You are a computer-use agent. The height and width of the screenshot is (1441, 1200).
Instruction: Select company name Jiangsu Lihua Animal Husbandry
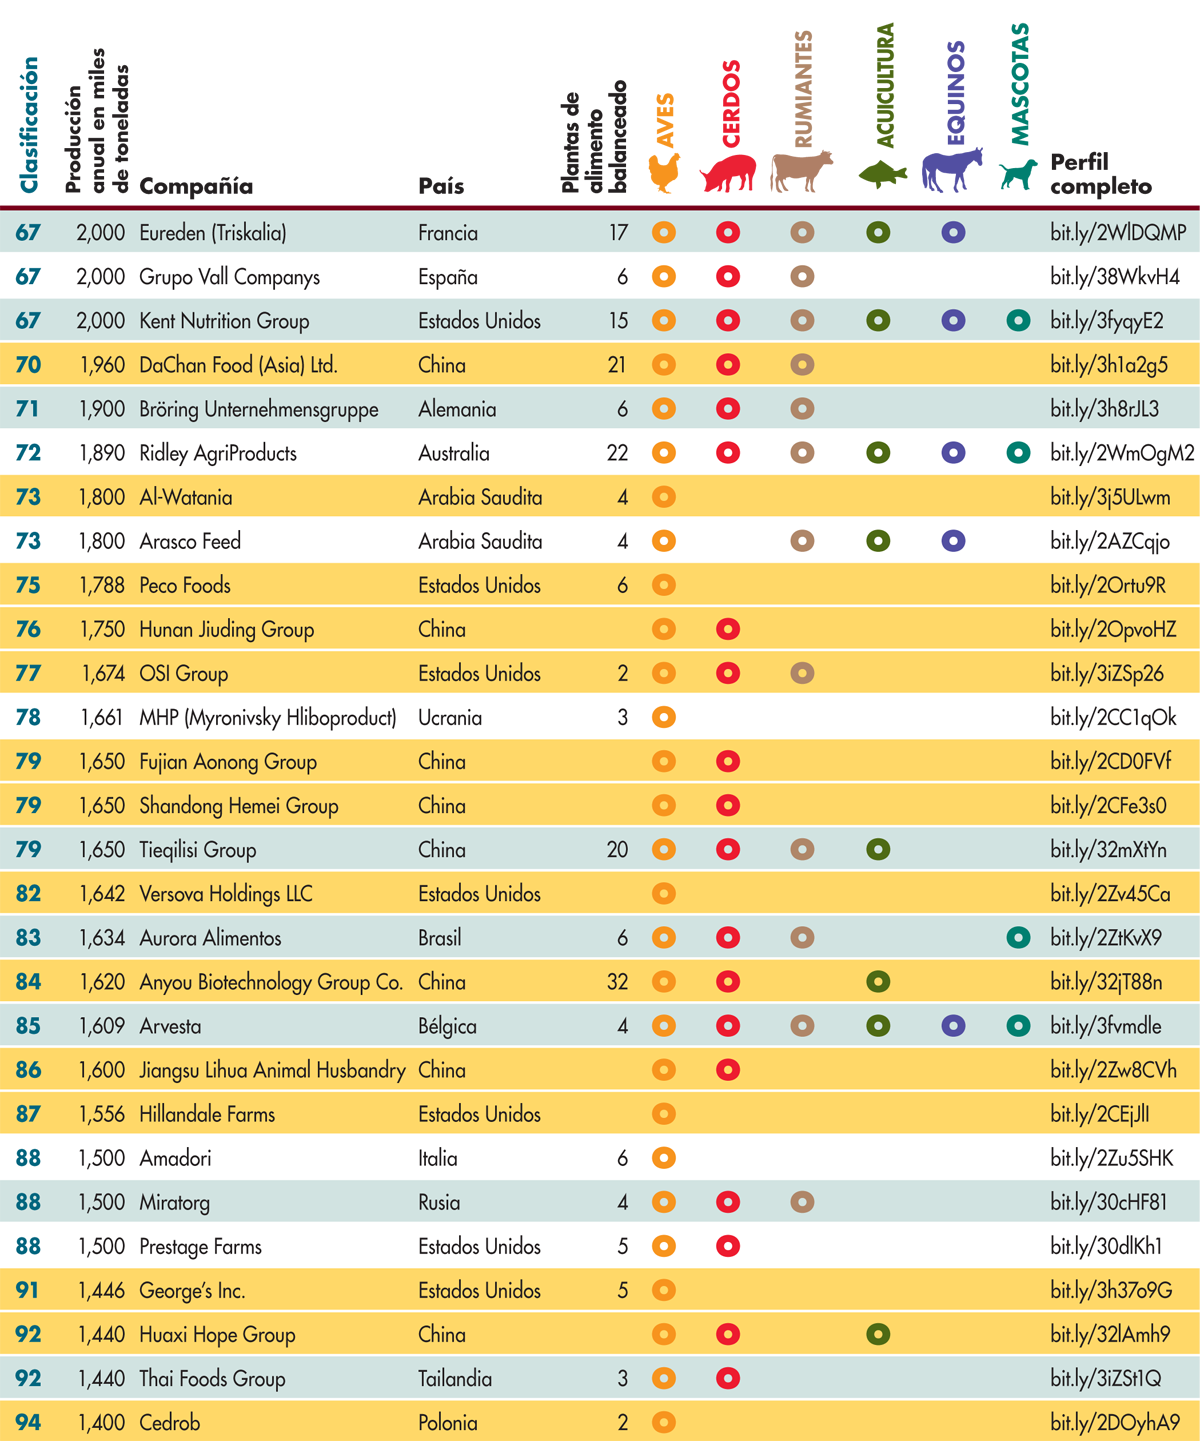click(x=272, y=1070)
